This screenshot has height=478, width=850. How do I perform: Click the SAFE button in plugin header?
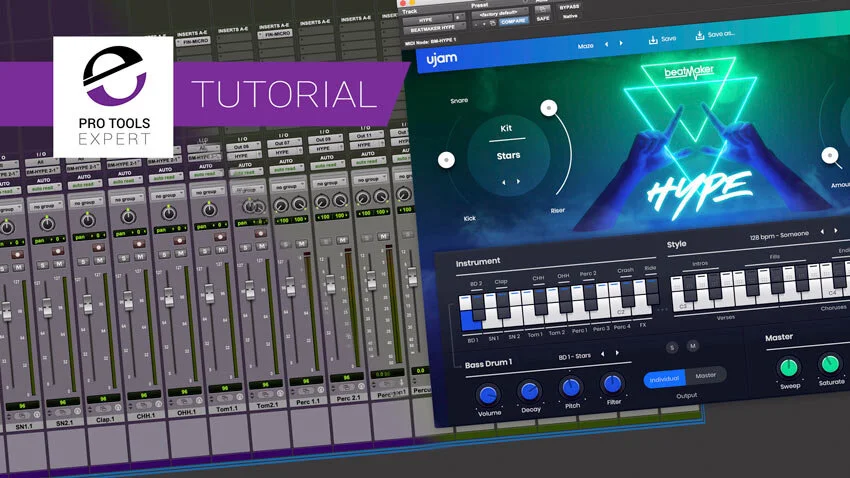543,18
